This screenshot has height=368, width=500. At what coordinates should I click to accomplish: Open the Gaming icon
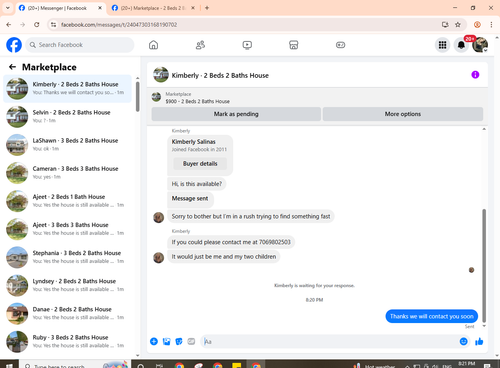340,45
